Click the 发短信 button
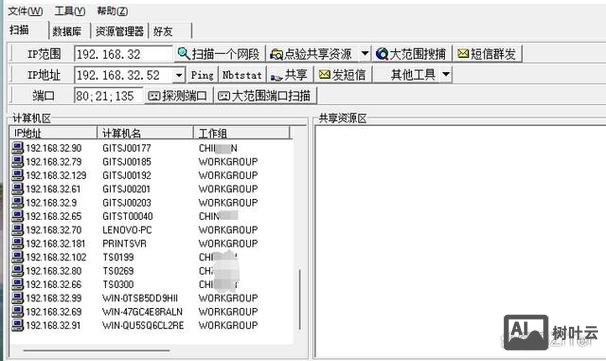606x361 pixels. (x=342, y=75)
